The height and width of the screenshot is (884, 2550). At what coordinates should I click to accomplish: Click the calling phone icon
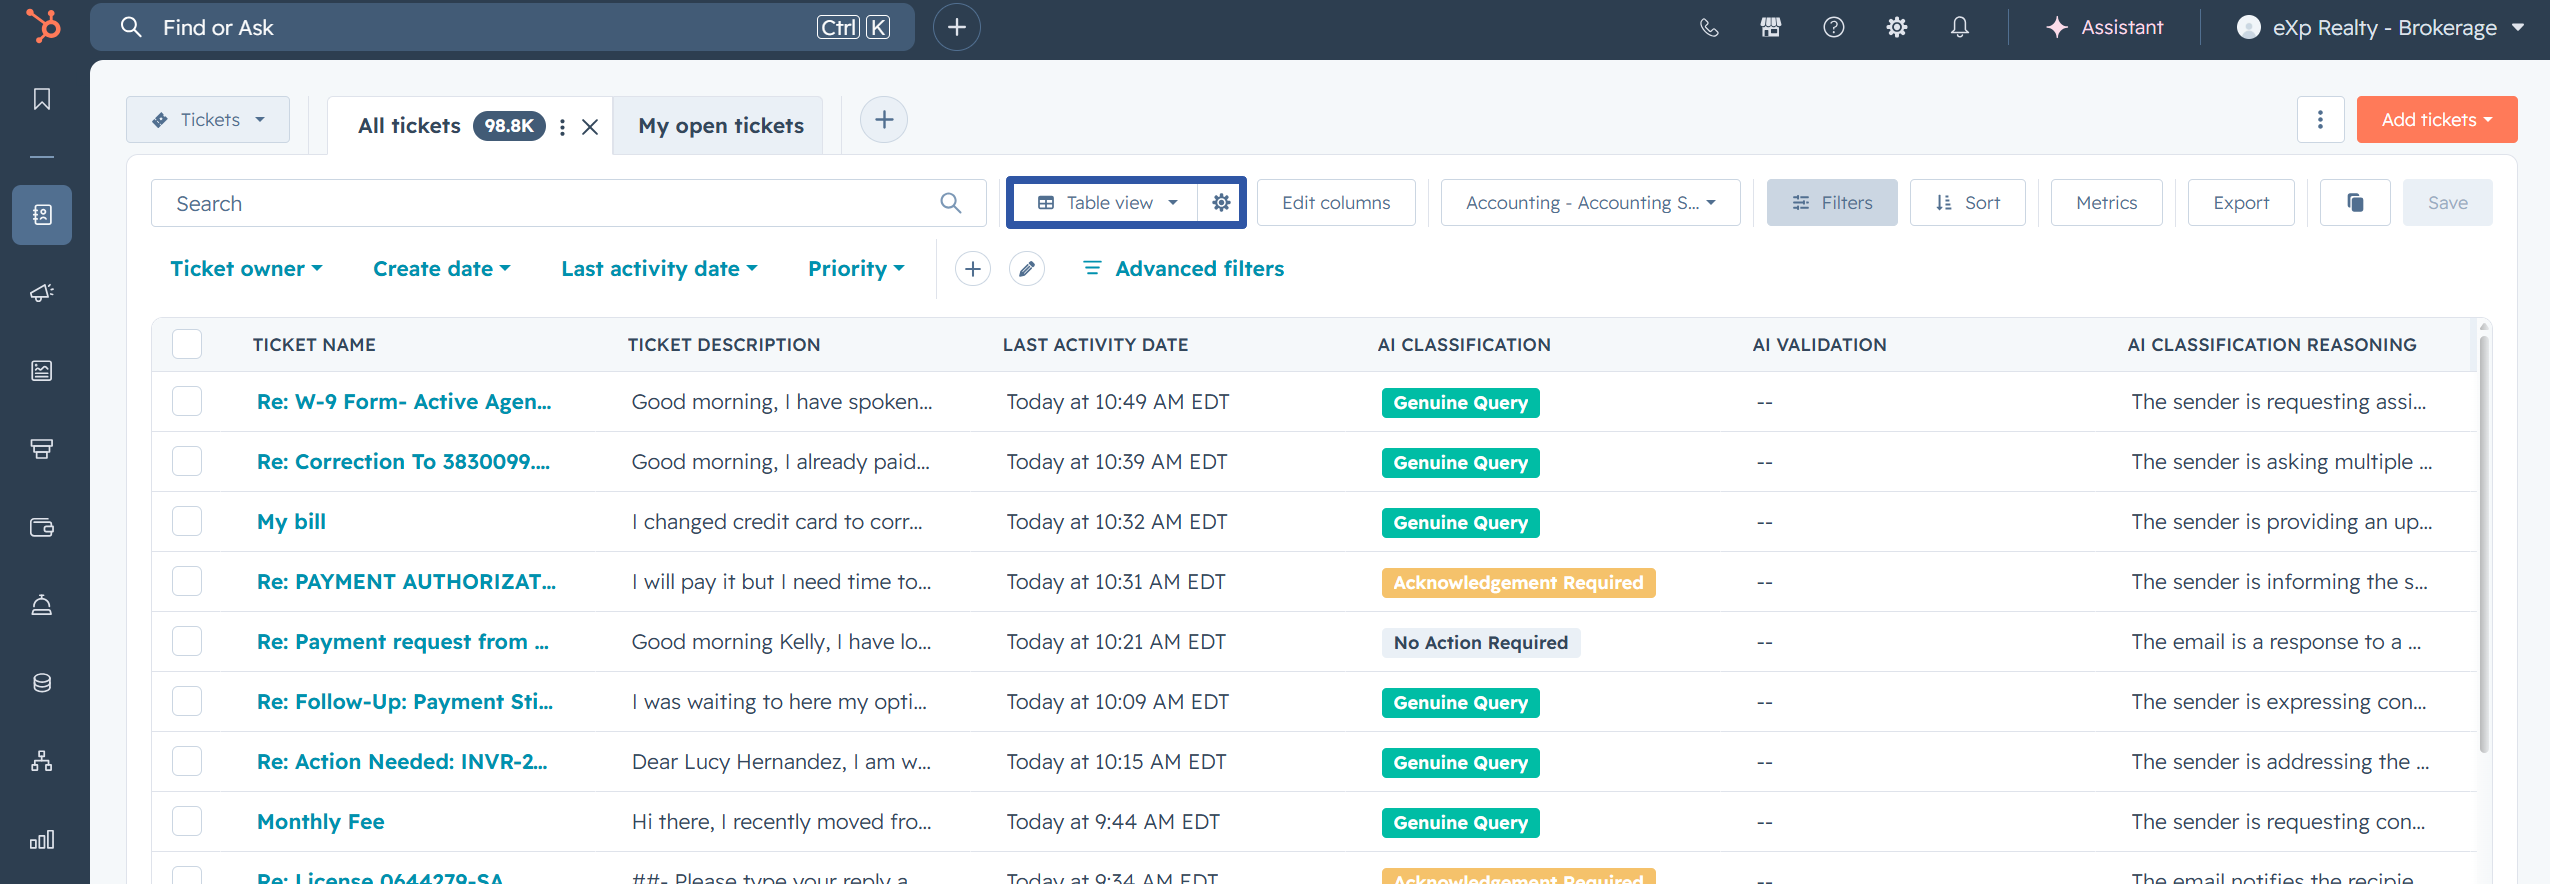(x=1709, y=28)
